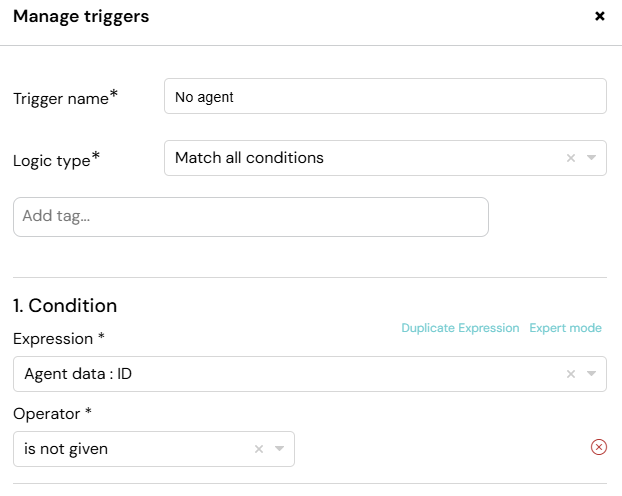This screenshot has width=622, height=496.
Task: Clear the Agent data : ID expression
Action: 571,374
